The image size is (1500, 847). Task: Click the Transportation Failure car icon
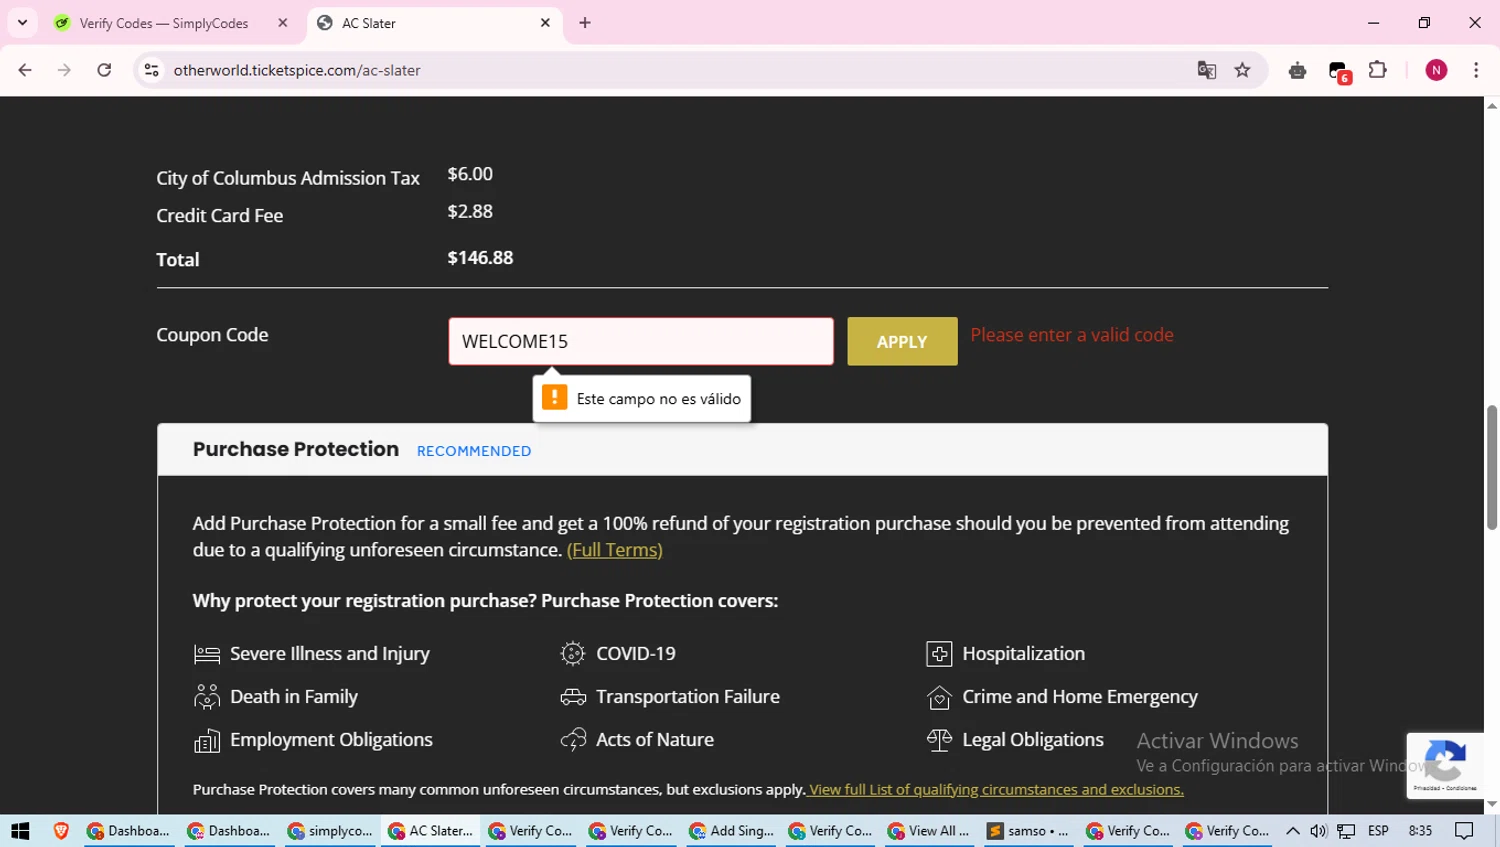[573, 697]
